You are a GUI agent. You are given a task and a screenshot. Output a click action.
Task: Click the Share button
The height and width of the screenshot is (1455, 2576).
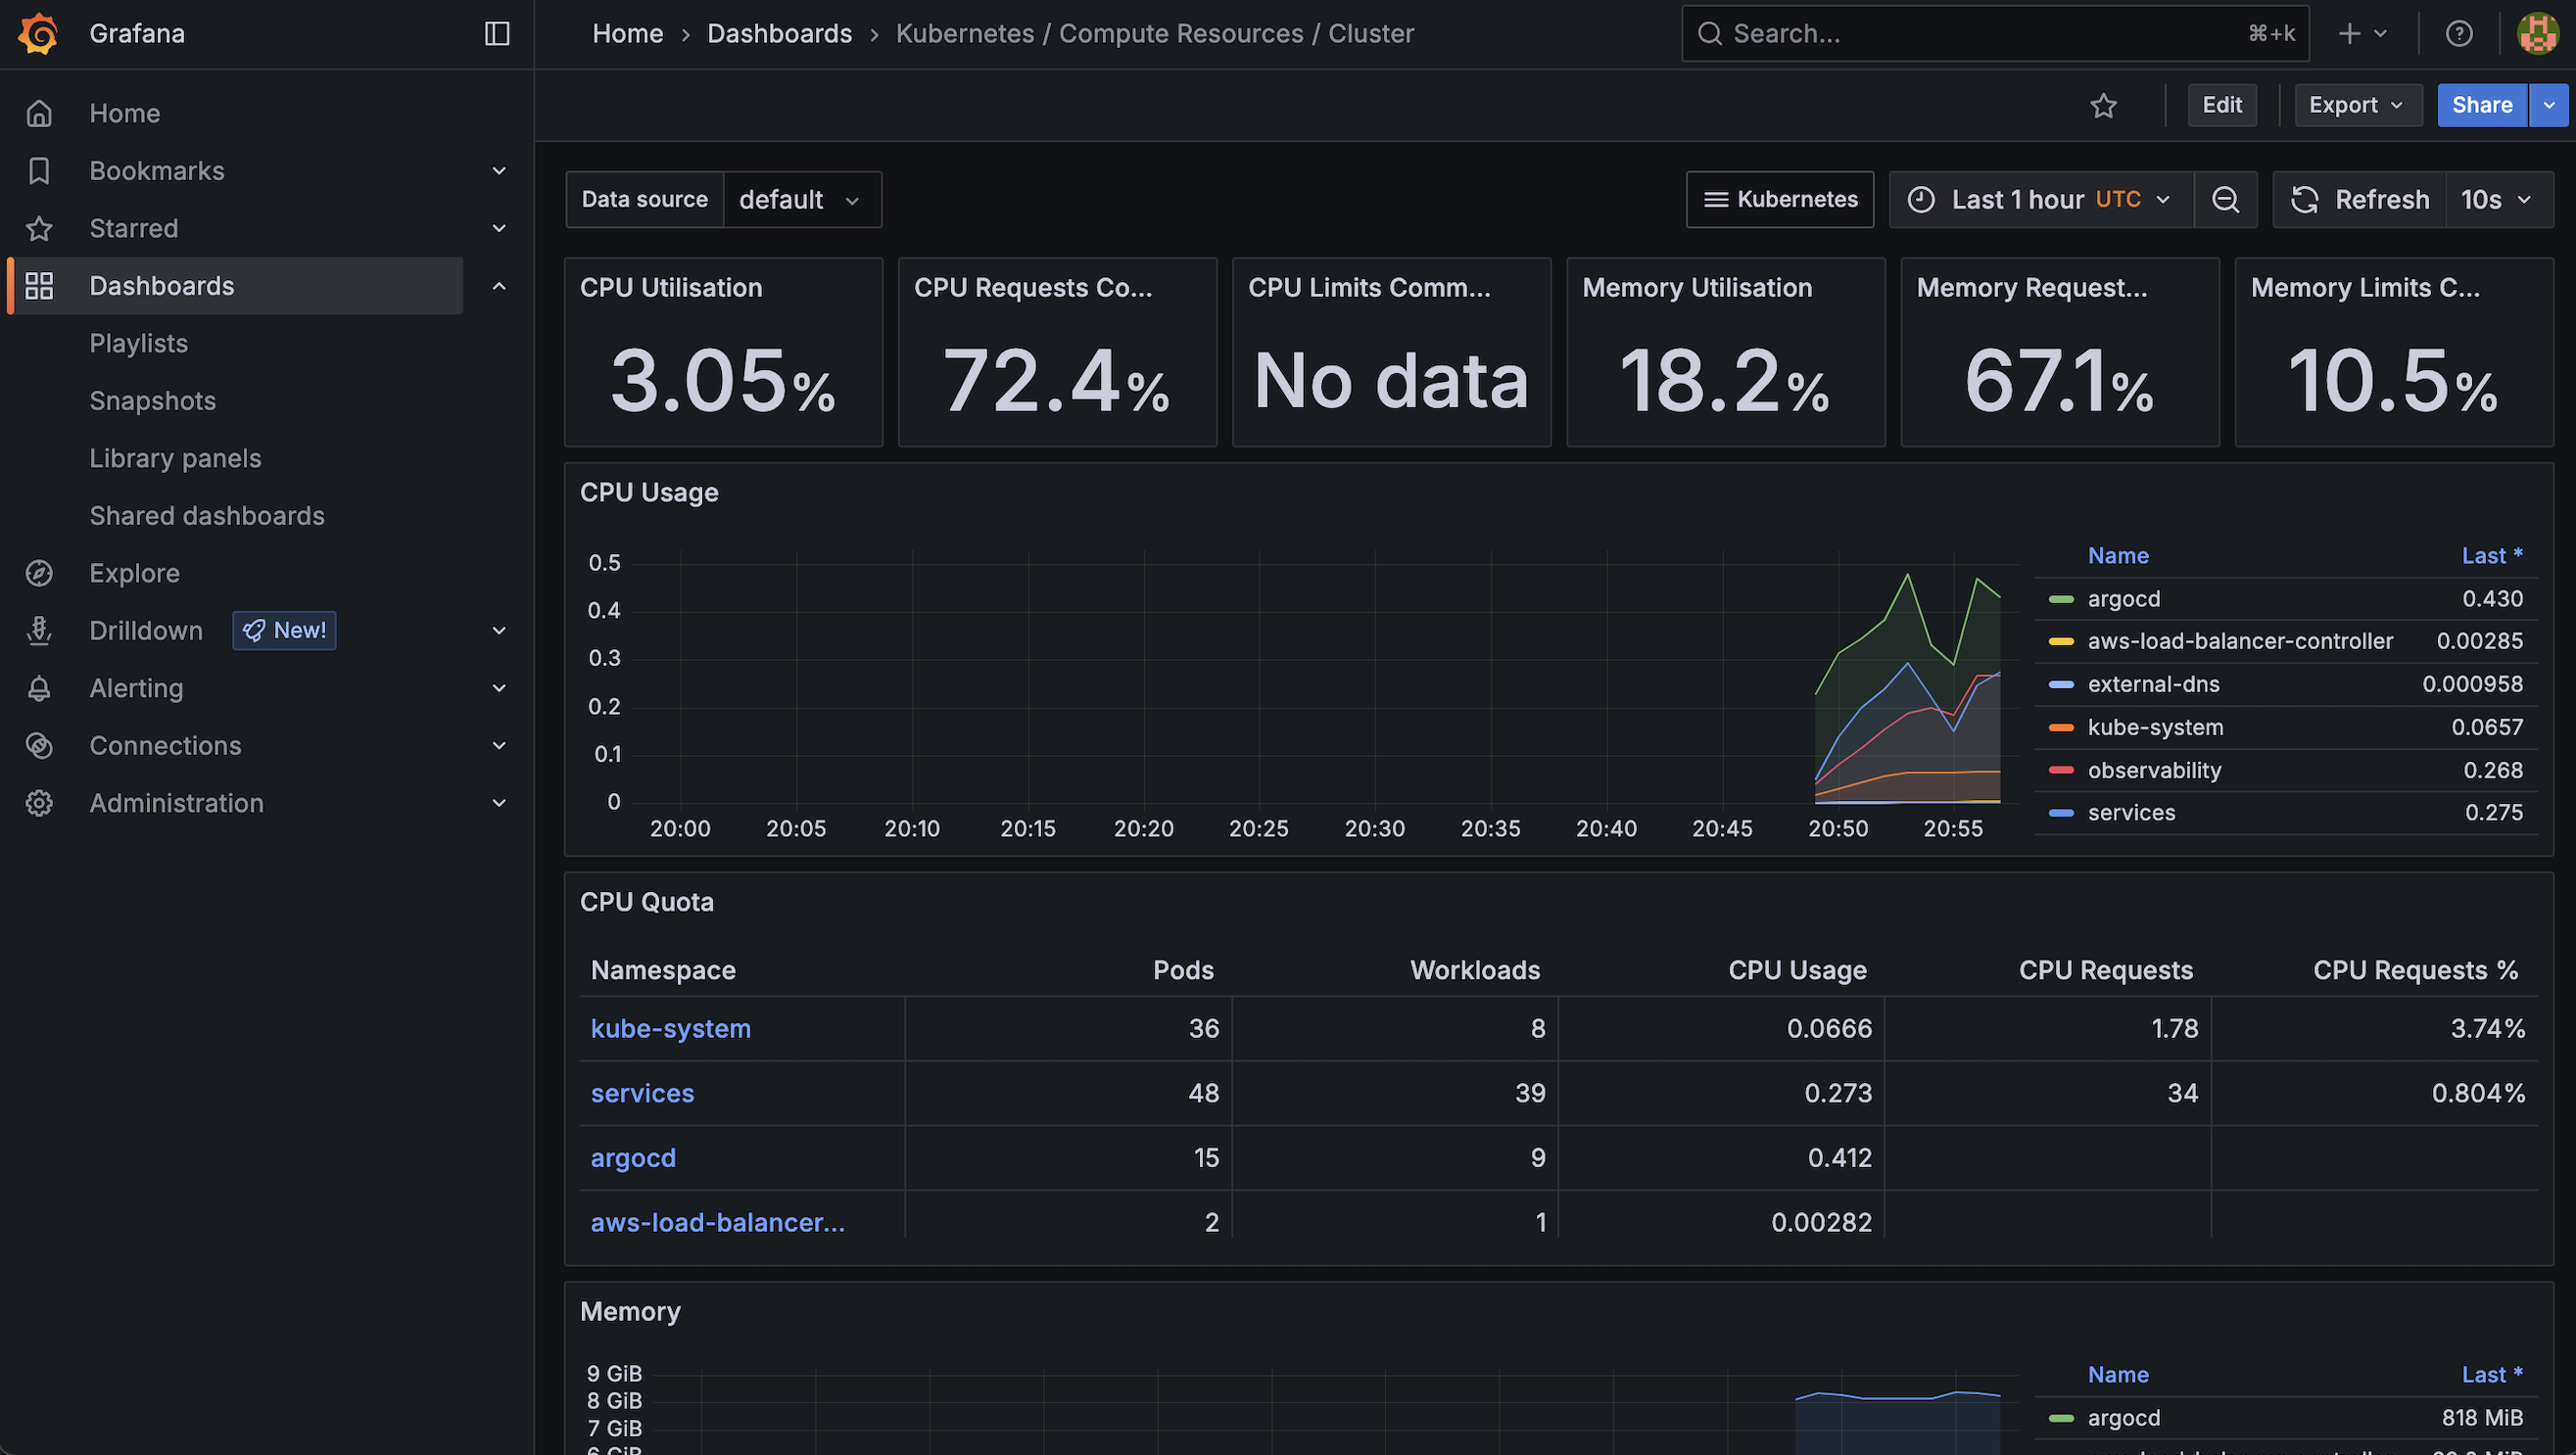tap(2482, 105)
